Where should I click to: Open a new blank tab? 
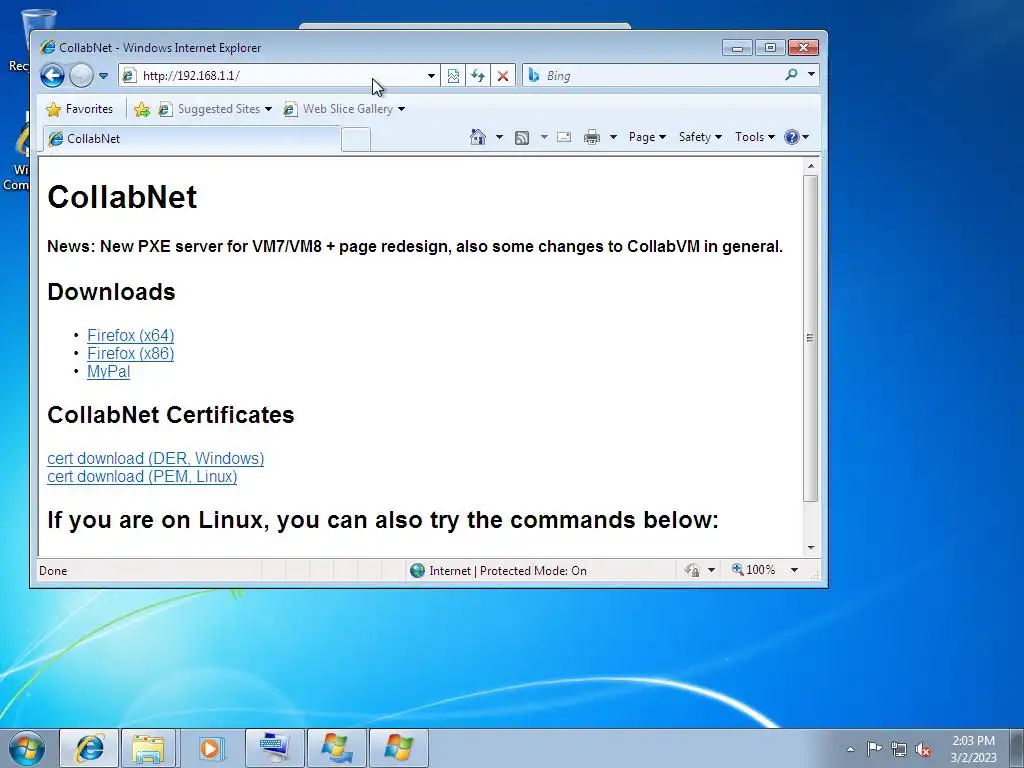pyautogui.click(x=356, y=140)
